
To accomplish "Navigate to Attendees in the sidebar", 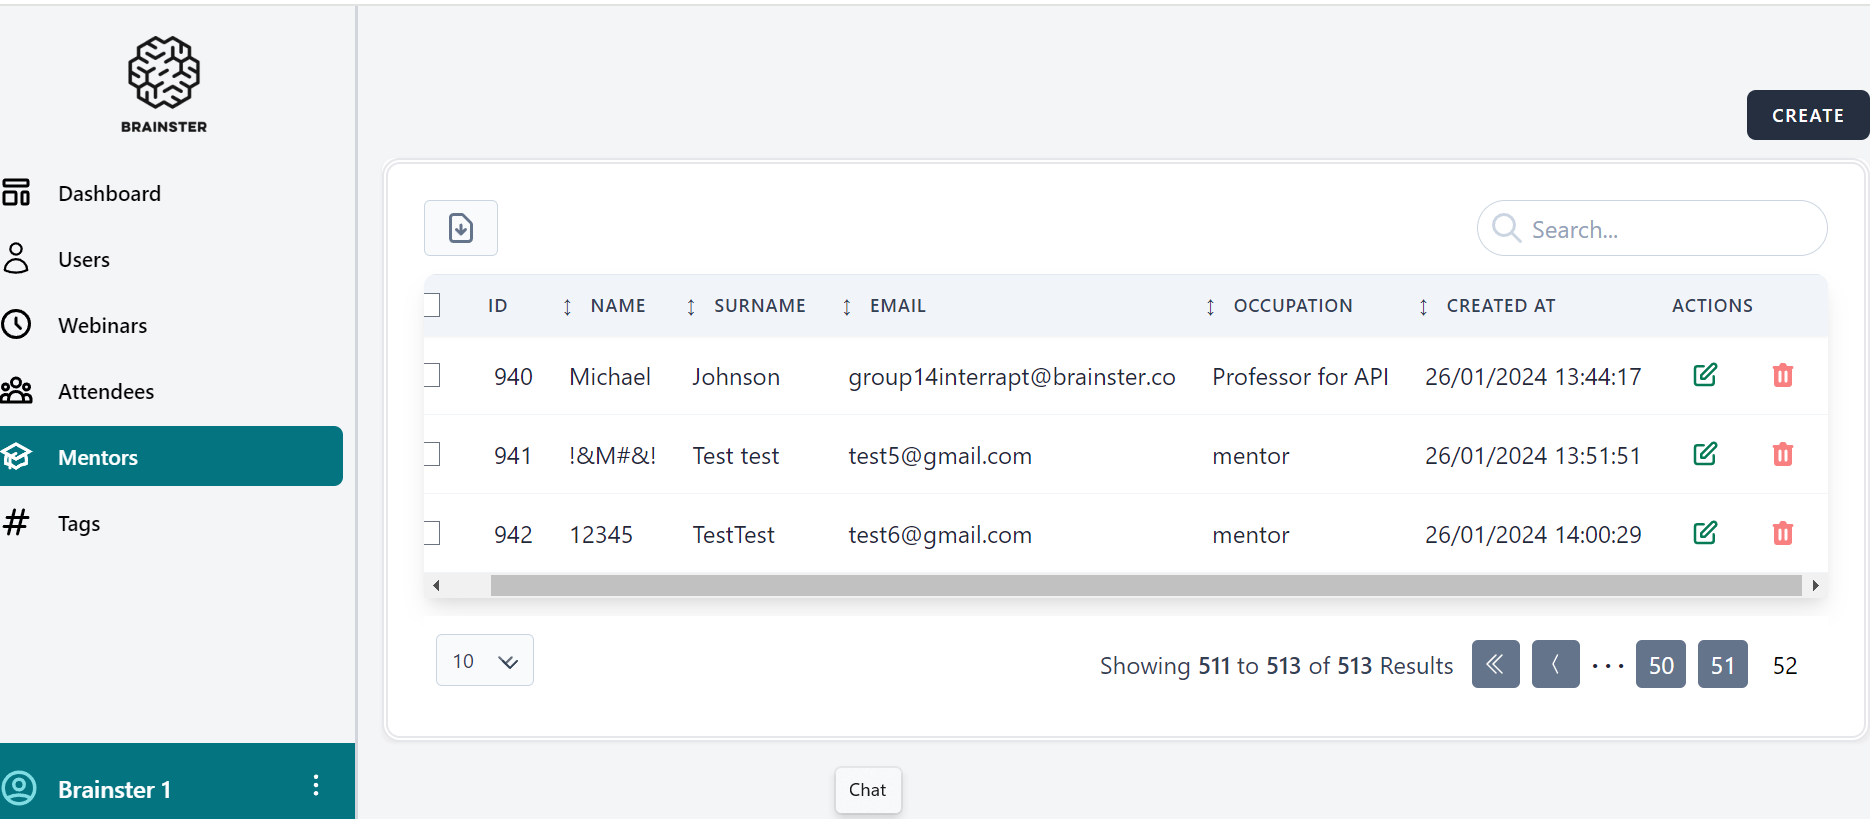I will click(x=105, y=391).
